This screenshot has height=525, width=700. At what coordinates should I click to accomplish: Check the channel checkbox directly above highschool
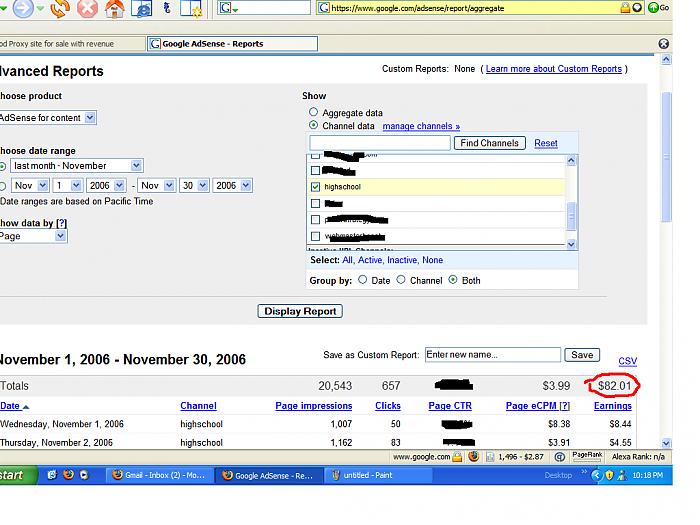[x=315, y=170]
